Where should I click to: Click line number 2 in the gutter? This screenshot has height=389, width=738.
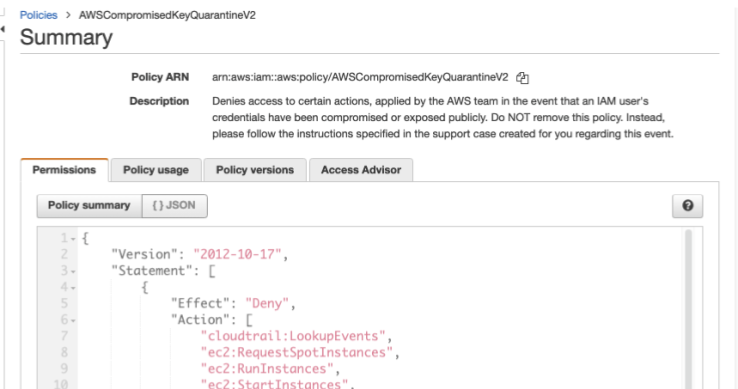click(x=64, y=254)
